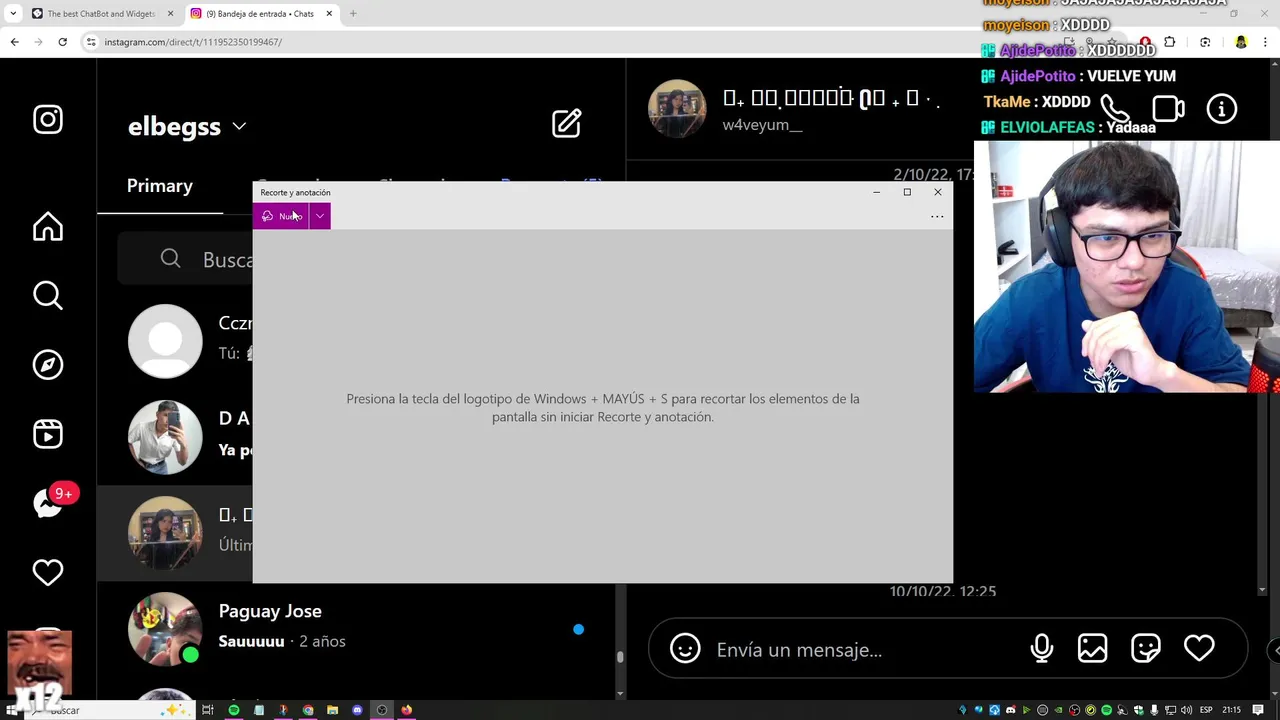
Task: Open Discord from taskbar
Action: [358, 710]
